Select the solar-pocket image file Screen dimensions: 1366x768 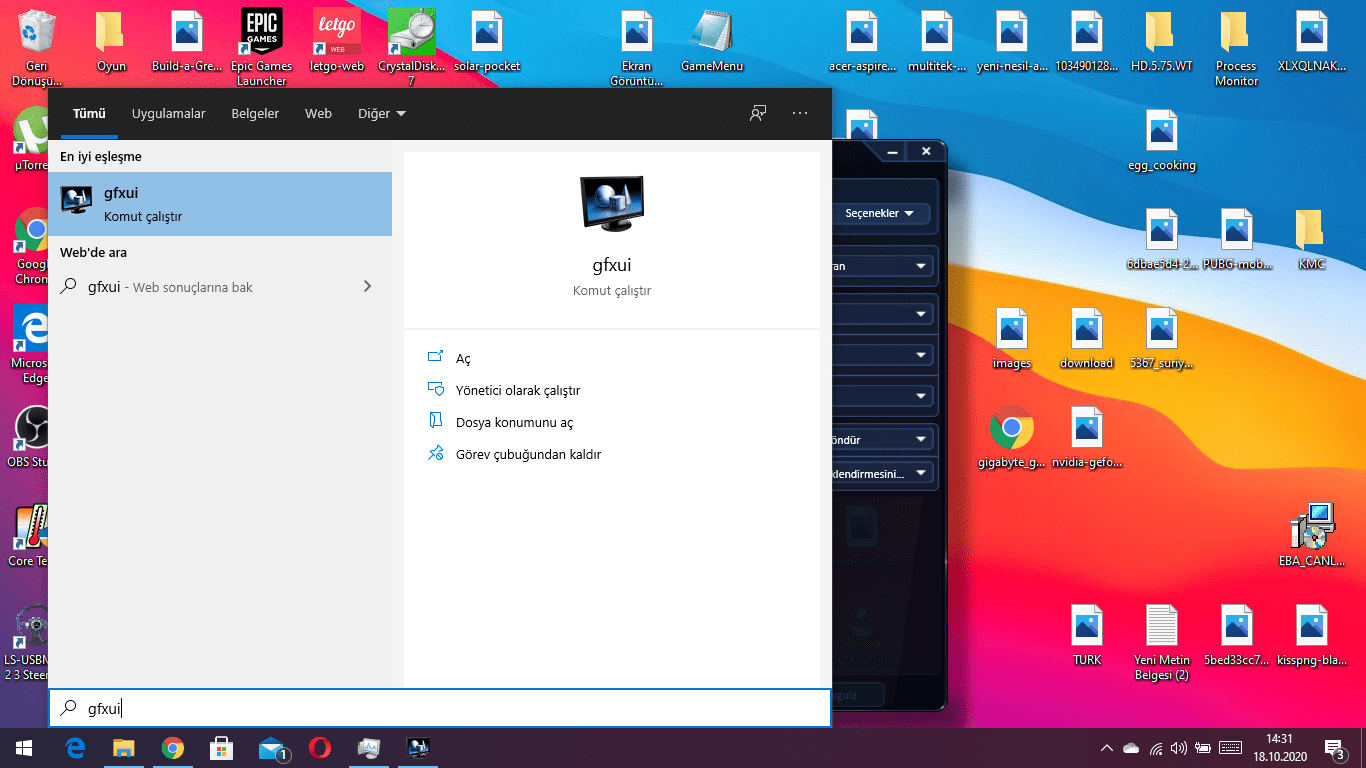pyautogui.click(x=487, y=41)
